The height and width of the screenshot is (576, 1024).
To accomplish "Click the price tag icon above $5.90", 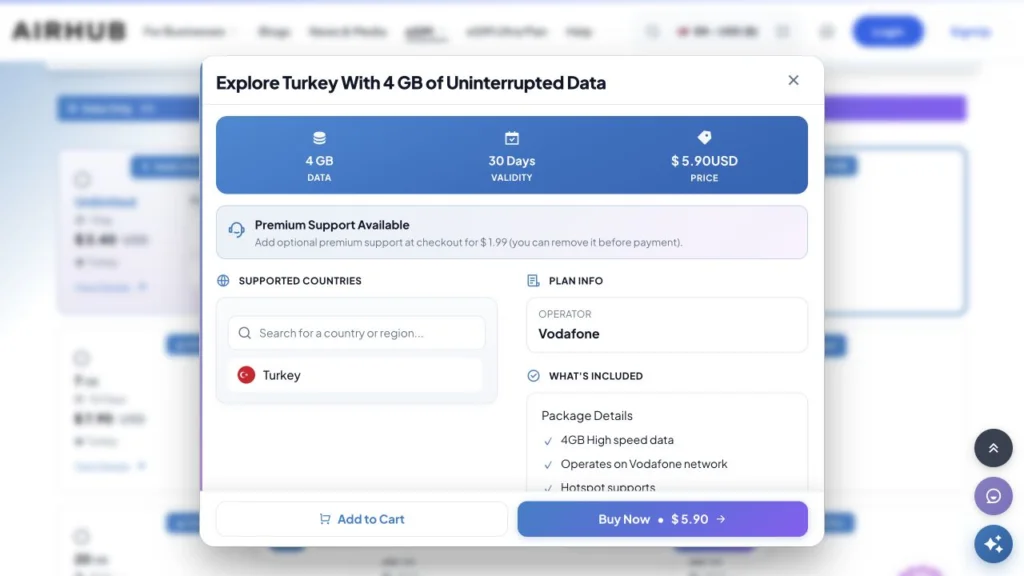I will tap(704, 137).
